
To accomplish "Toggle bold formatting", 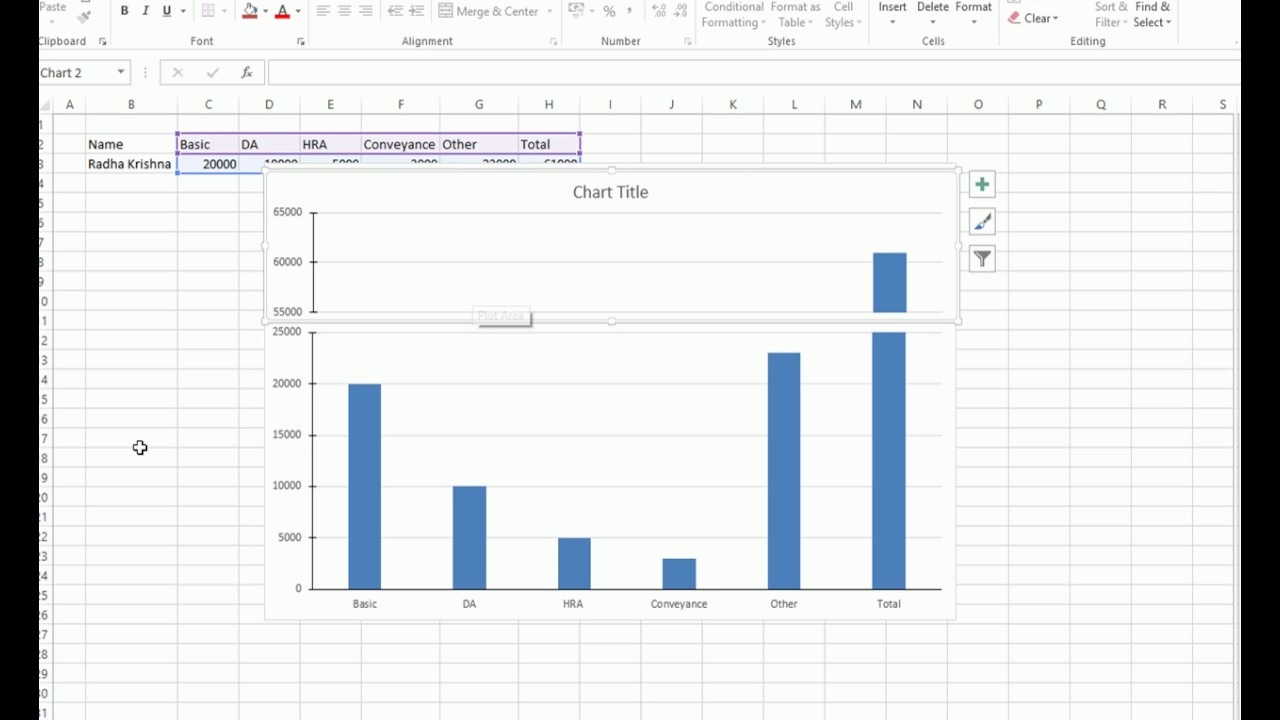I will click(x=124, y=11).
